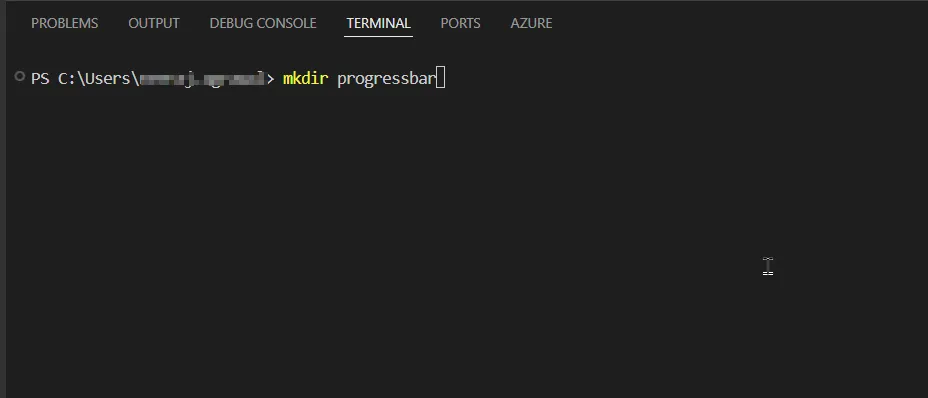Select the DEBUG CONSOLE tab
Screen dimensions: 928x398
click(263, 23)
